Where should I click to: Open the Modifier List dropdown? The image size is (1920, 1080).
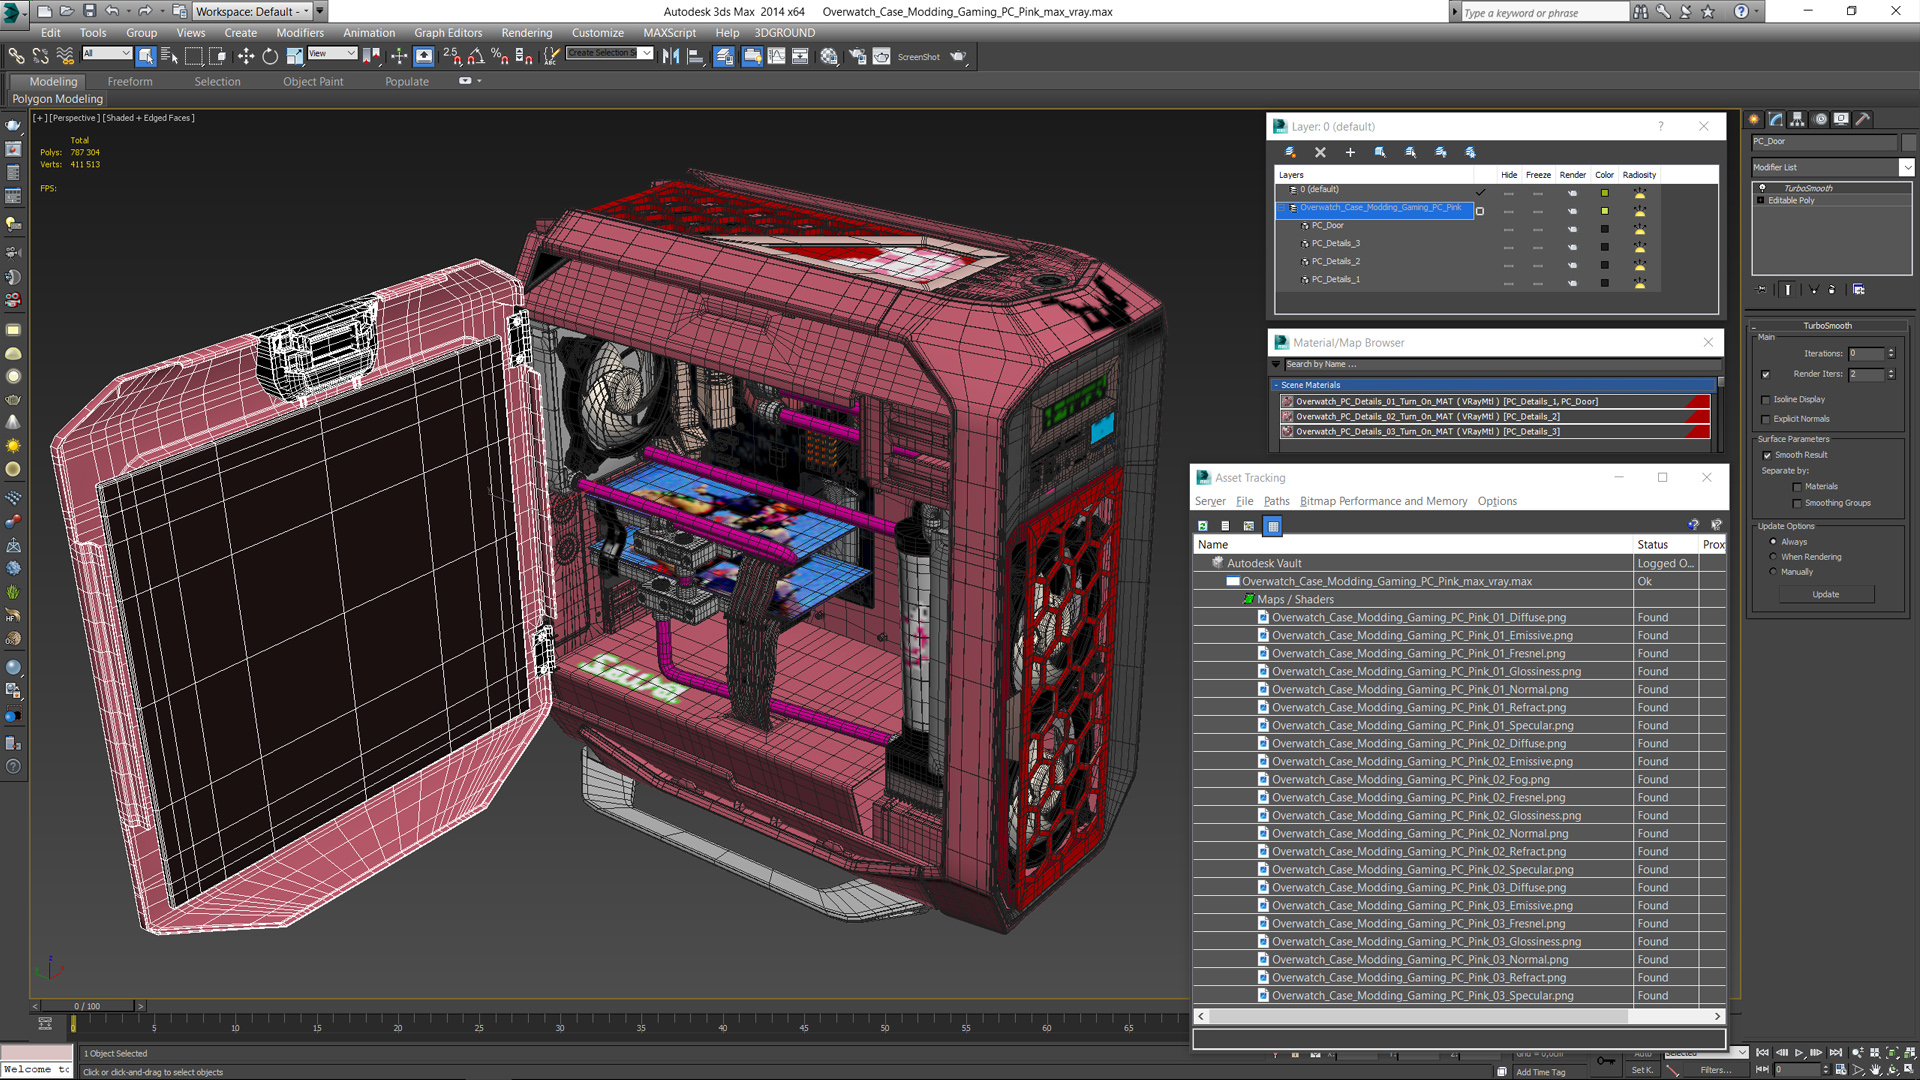click(x=1907, y=167)
